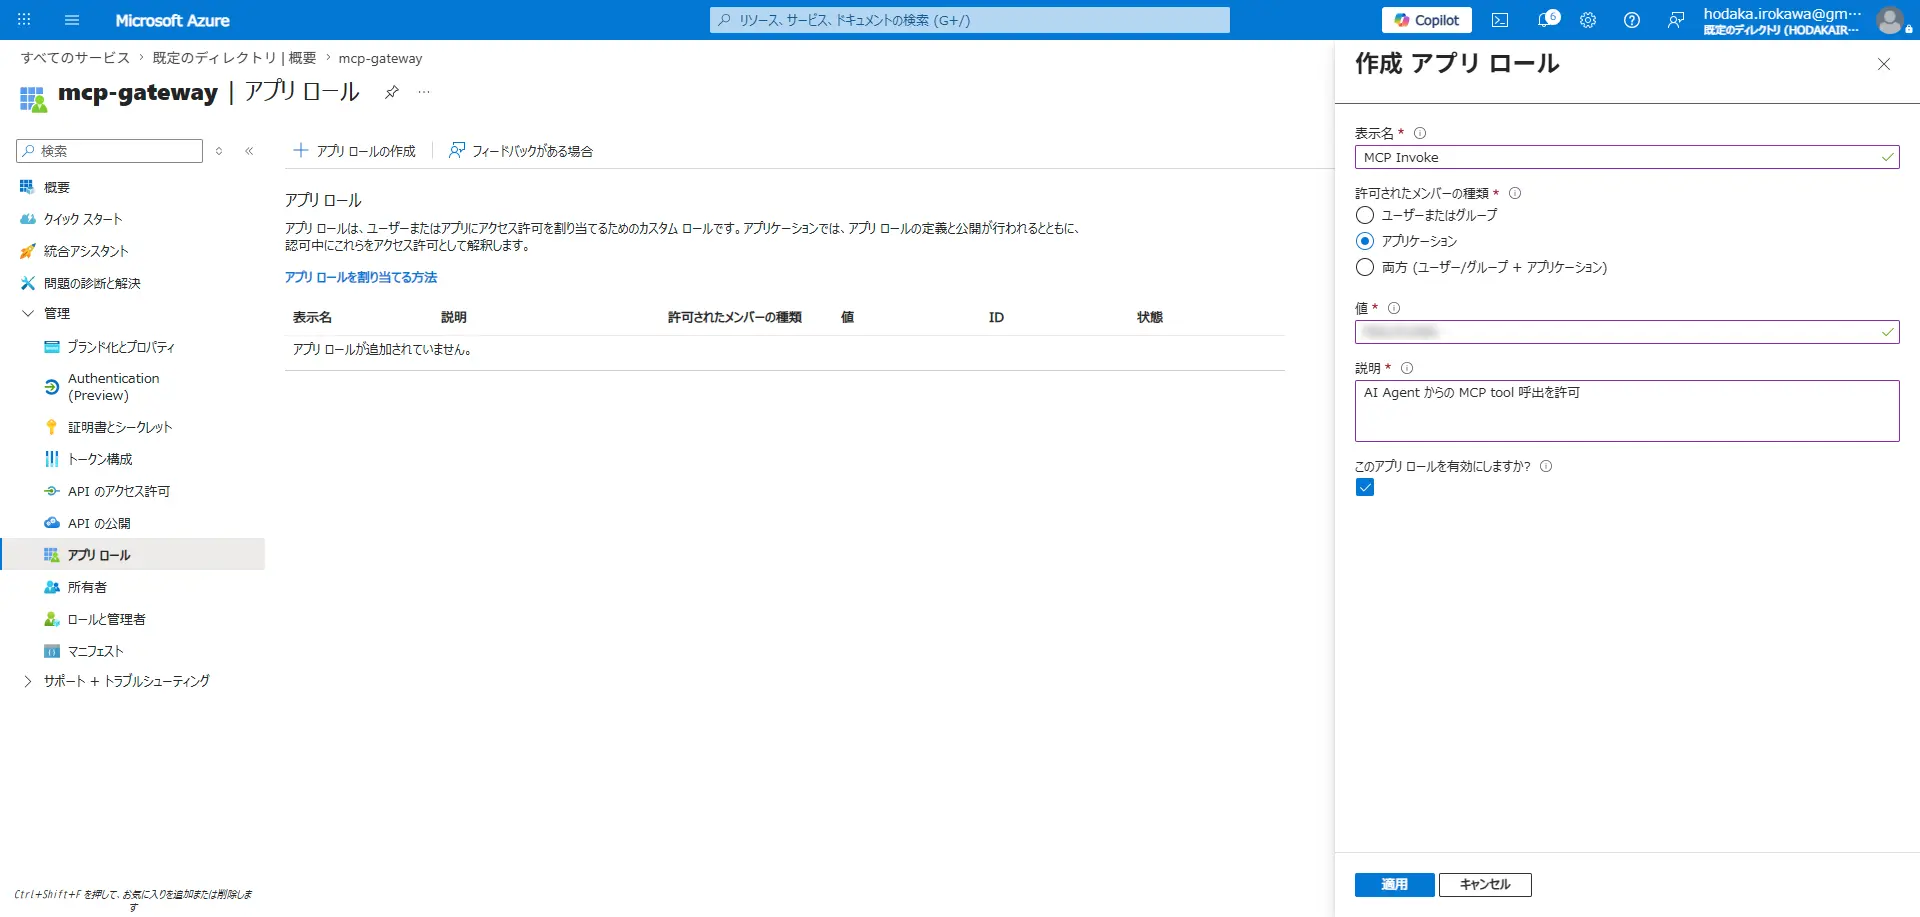The height and width of the screenshot is (917, 1920).
Task: Click the 表示名 column header
Action: 312,317
